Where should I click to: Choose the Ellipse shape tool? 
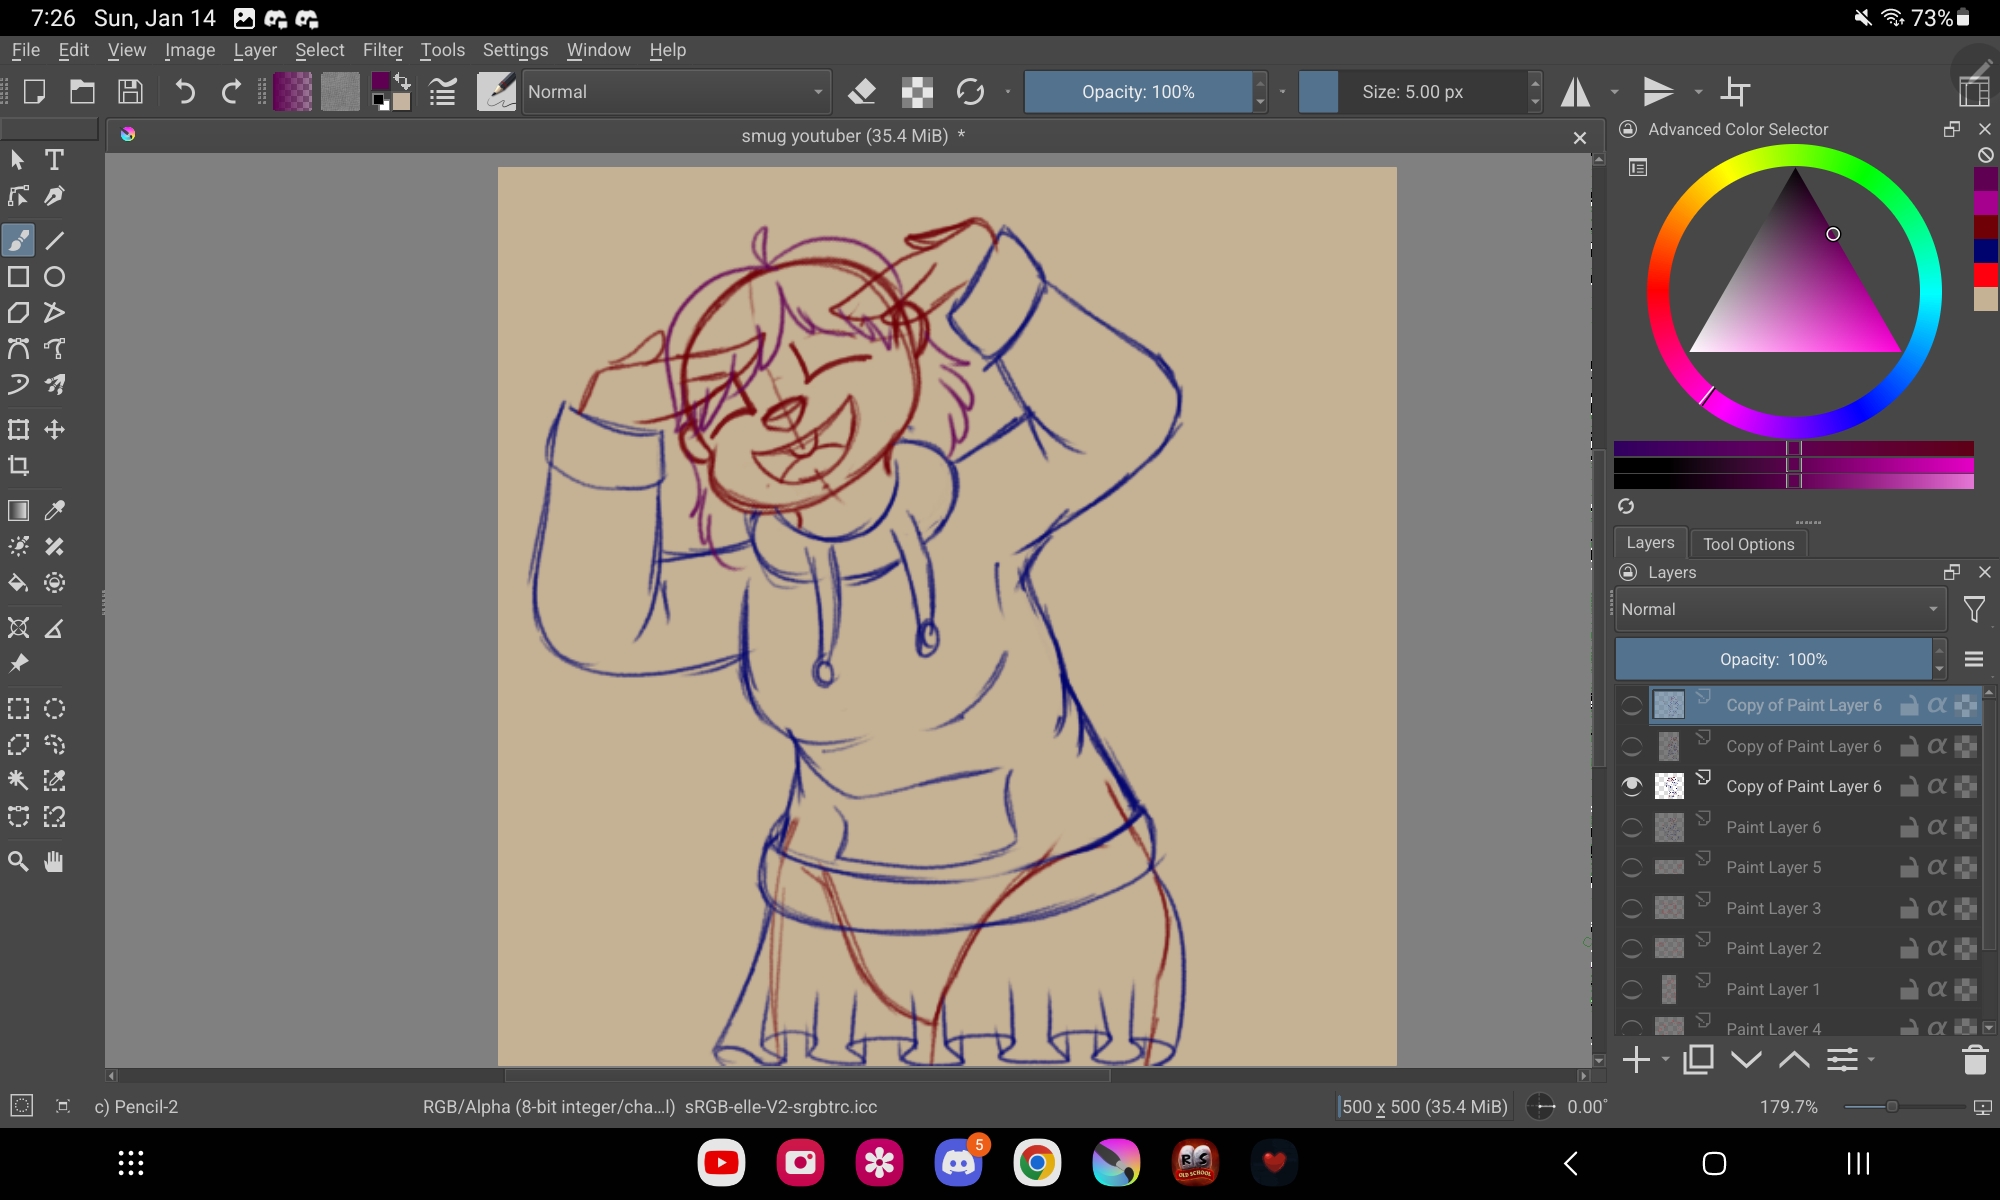(55, 277)
